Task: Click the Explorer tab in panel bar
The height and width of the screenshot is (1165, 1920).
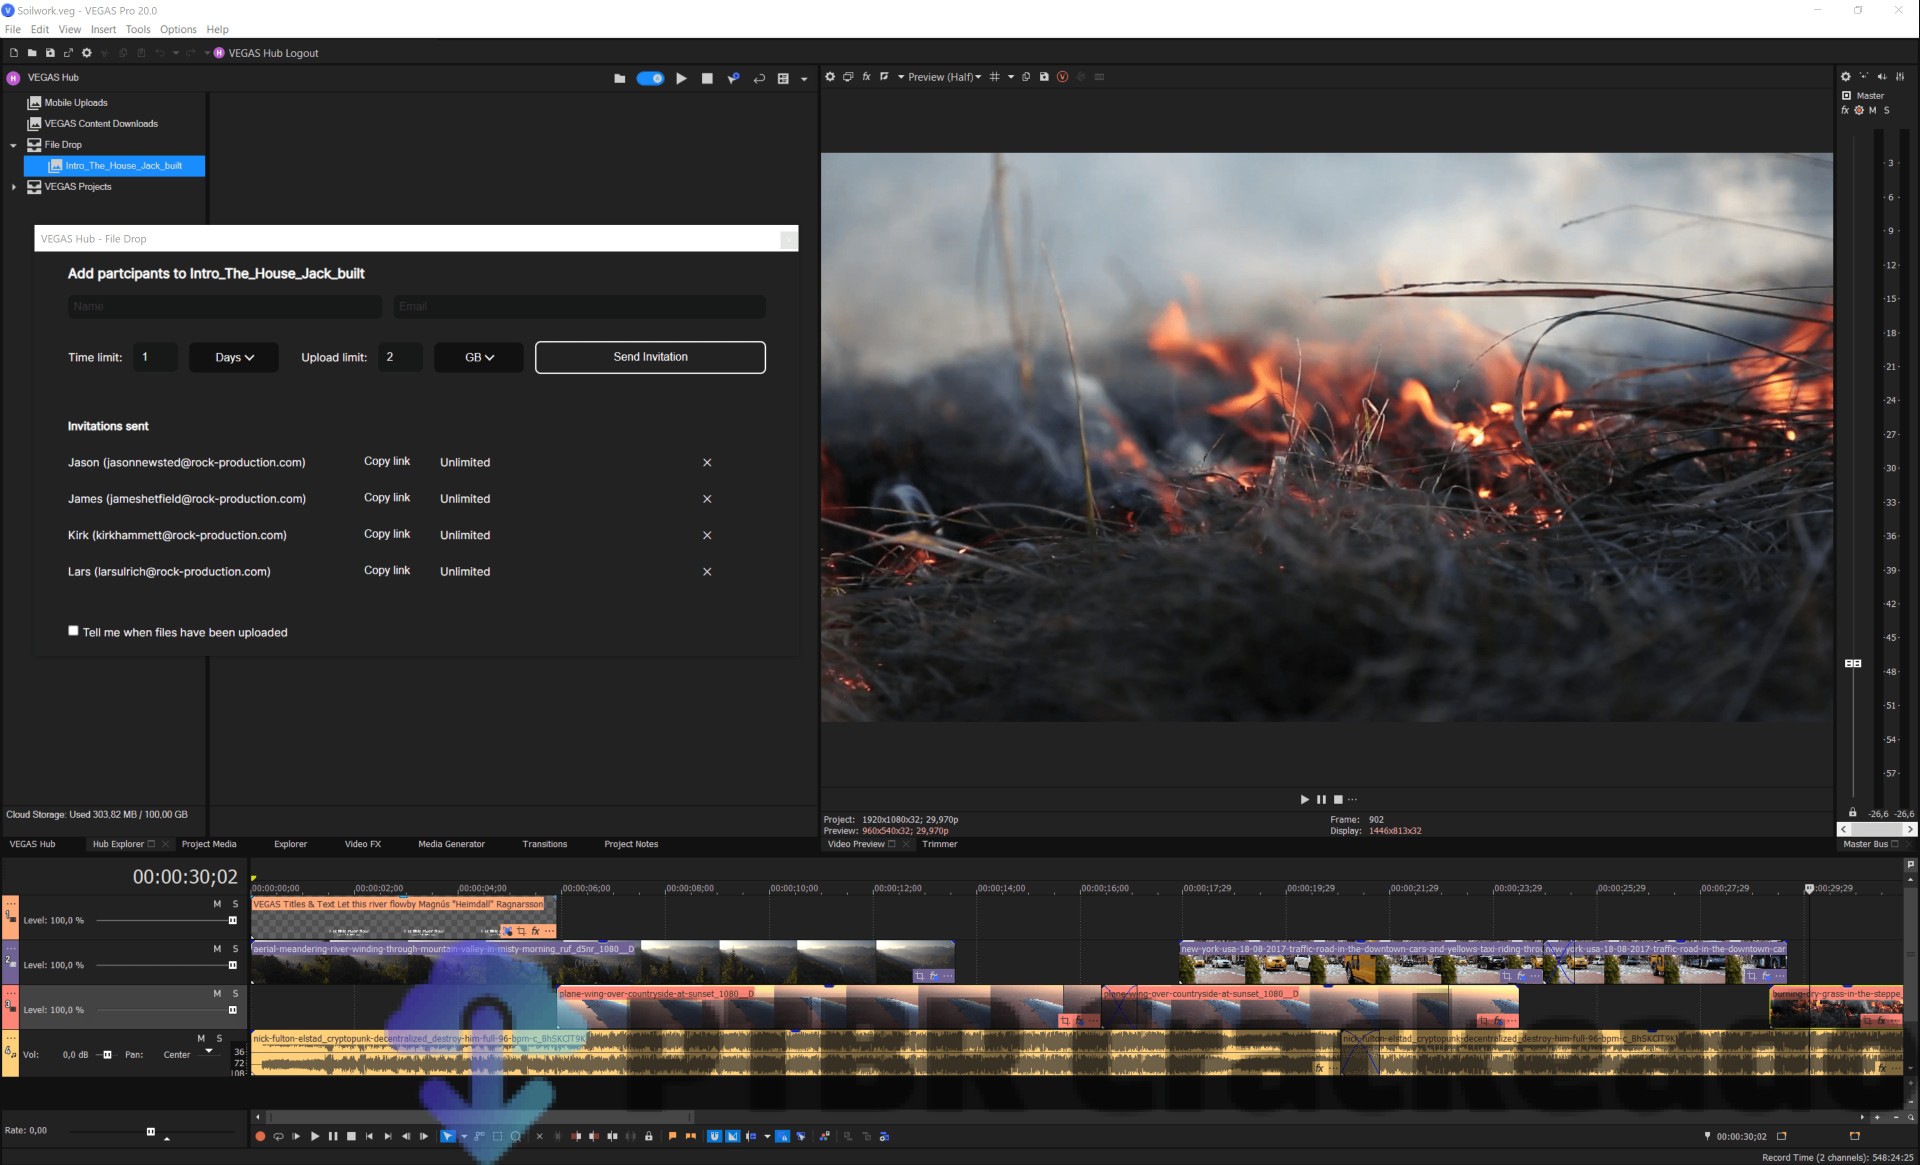Action: pyautogui.click(x=287, y=843)
